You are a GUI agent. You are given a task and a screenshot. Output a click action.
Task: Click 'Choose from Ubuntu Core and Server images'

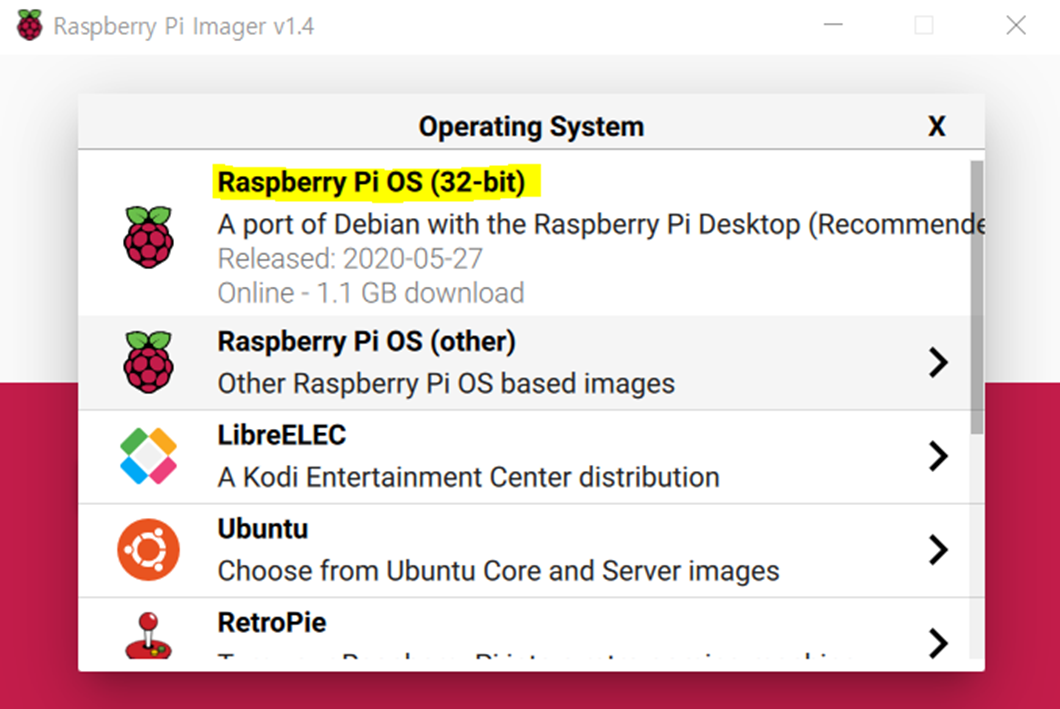coord(498,571)
